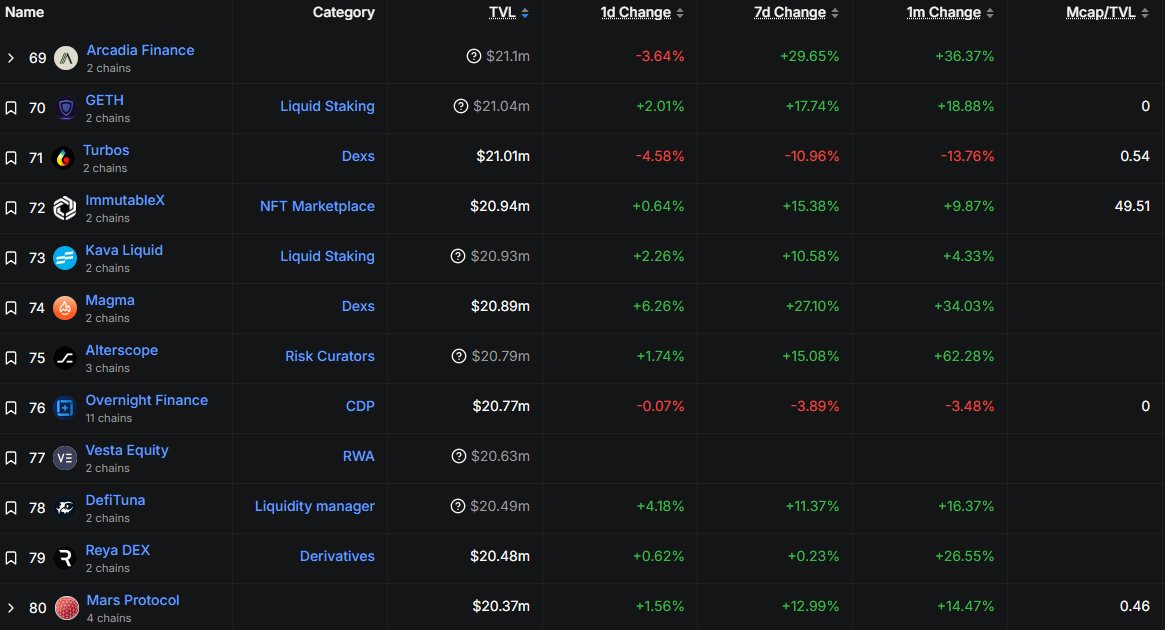Click the Category column header
Viewport: 1165px width, 630px height.
coord(343,13)
